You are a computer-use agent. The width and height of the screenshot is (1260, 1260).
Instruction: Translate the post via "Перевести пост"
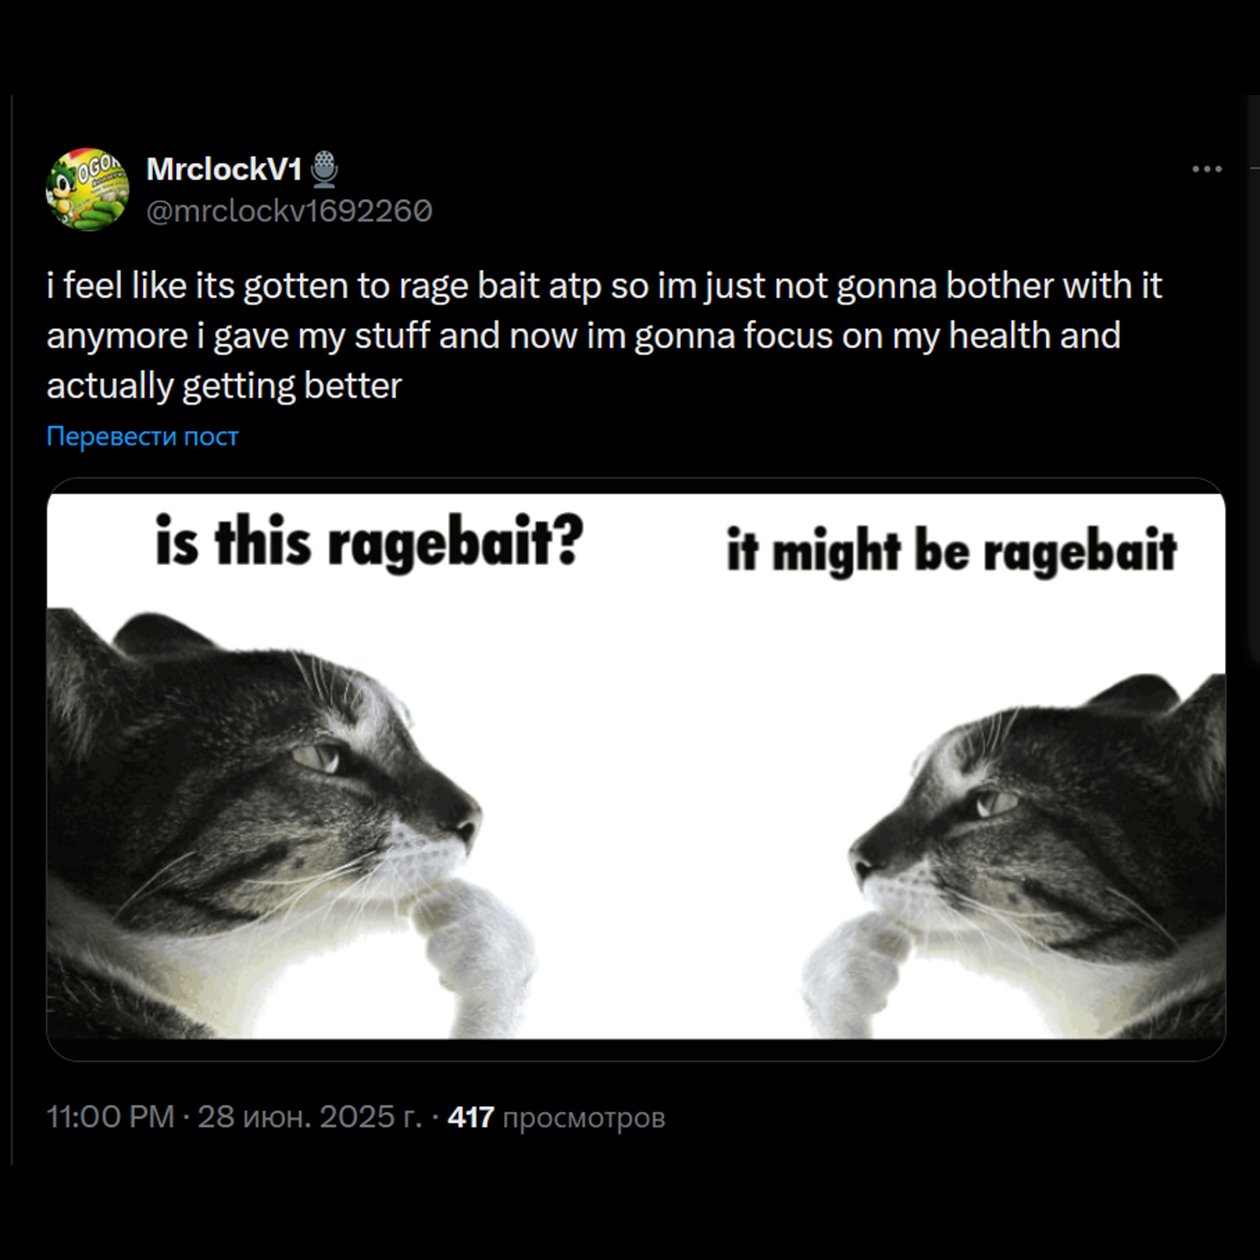[x=142, y=436]
